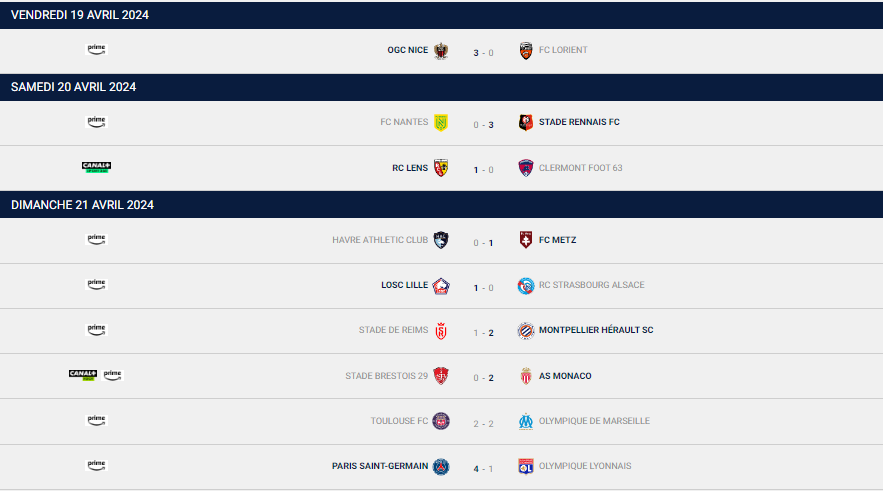Select the RC Lens club logo

pos(441,168)
